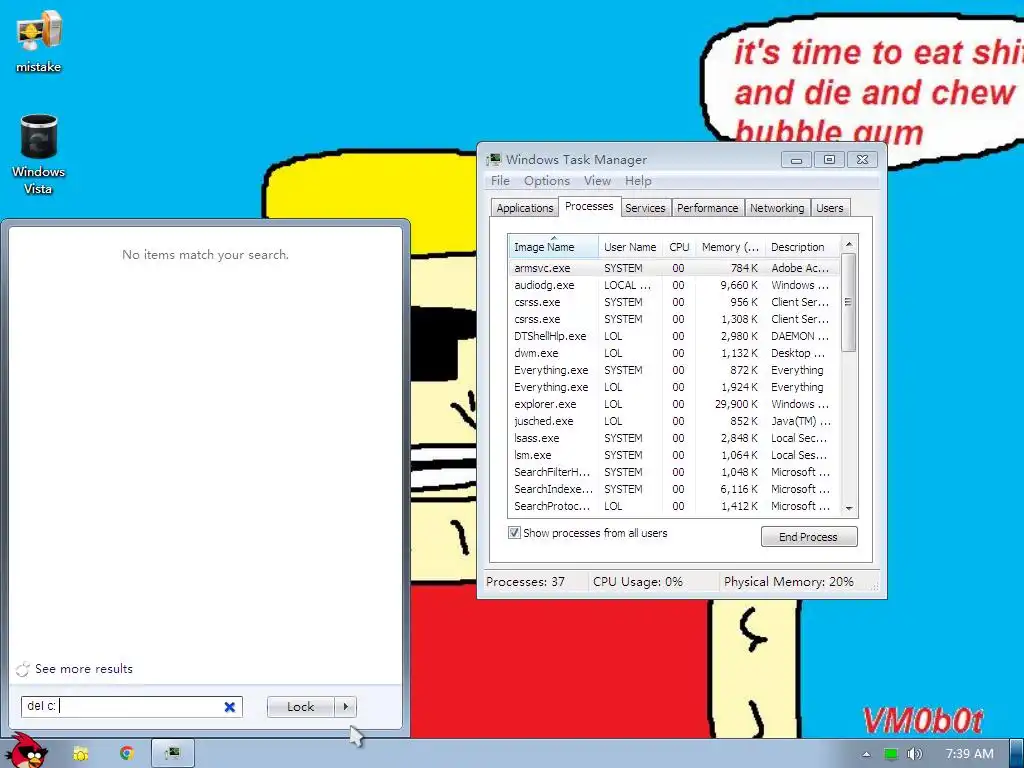Select the lsass.exe process
Image resolution: width=1024 pixels, height=768 pixels.
tap(675, 438)
